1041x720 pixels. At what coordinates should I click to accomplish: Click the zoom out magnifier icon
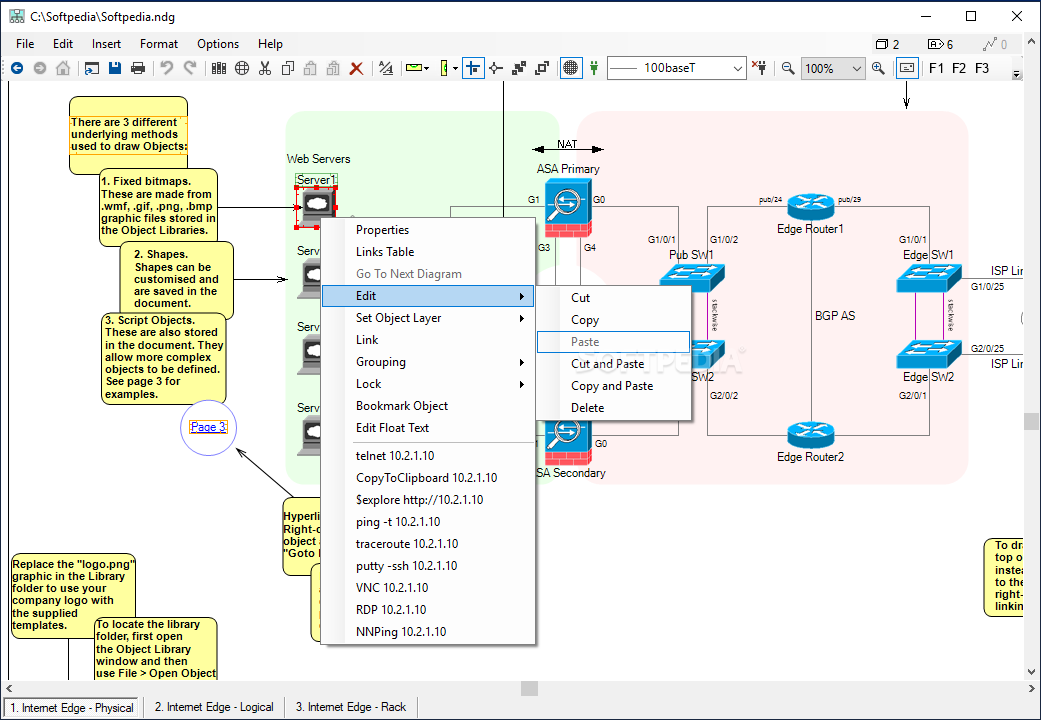point(788,68)
